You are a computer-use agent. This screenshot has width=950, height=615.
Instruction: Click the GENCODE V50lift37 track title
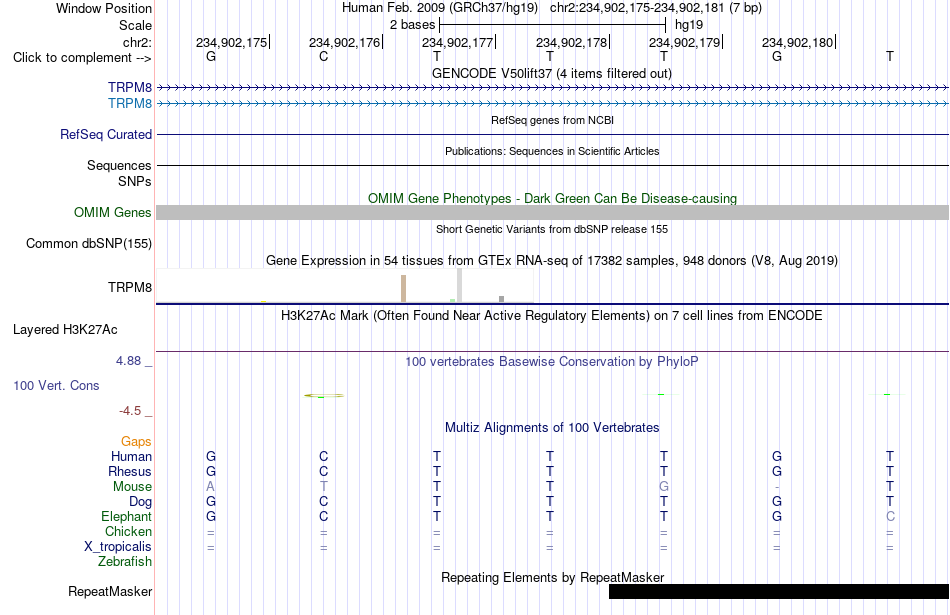pos(552,73)
